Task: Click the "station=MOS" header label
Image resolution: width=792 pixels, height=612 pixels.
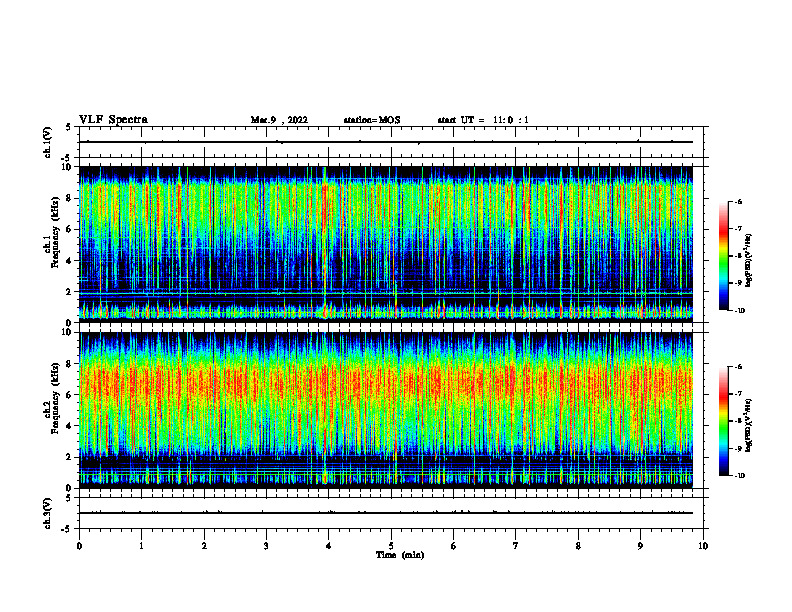Action: pyautogui.click(x=372, y=120)
